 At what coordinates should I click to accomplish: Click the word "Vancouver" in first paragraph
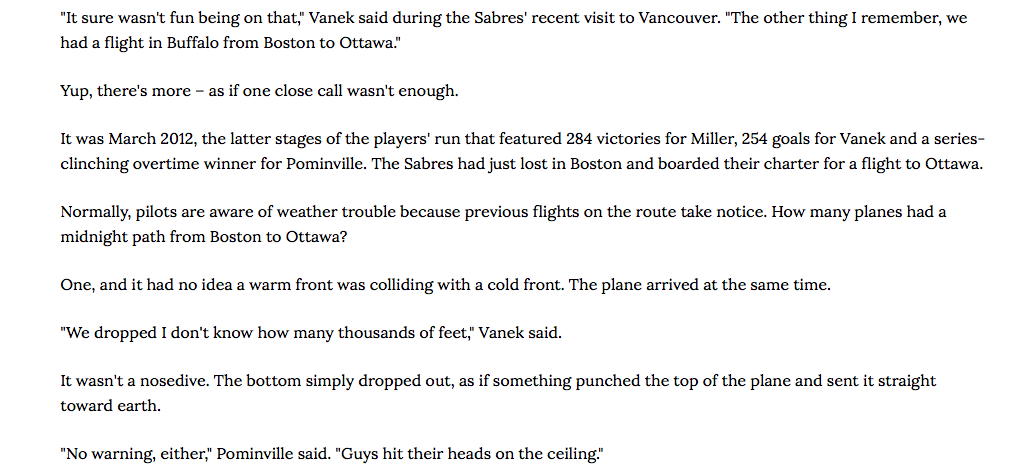[678, 18]
